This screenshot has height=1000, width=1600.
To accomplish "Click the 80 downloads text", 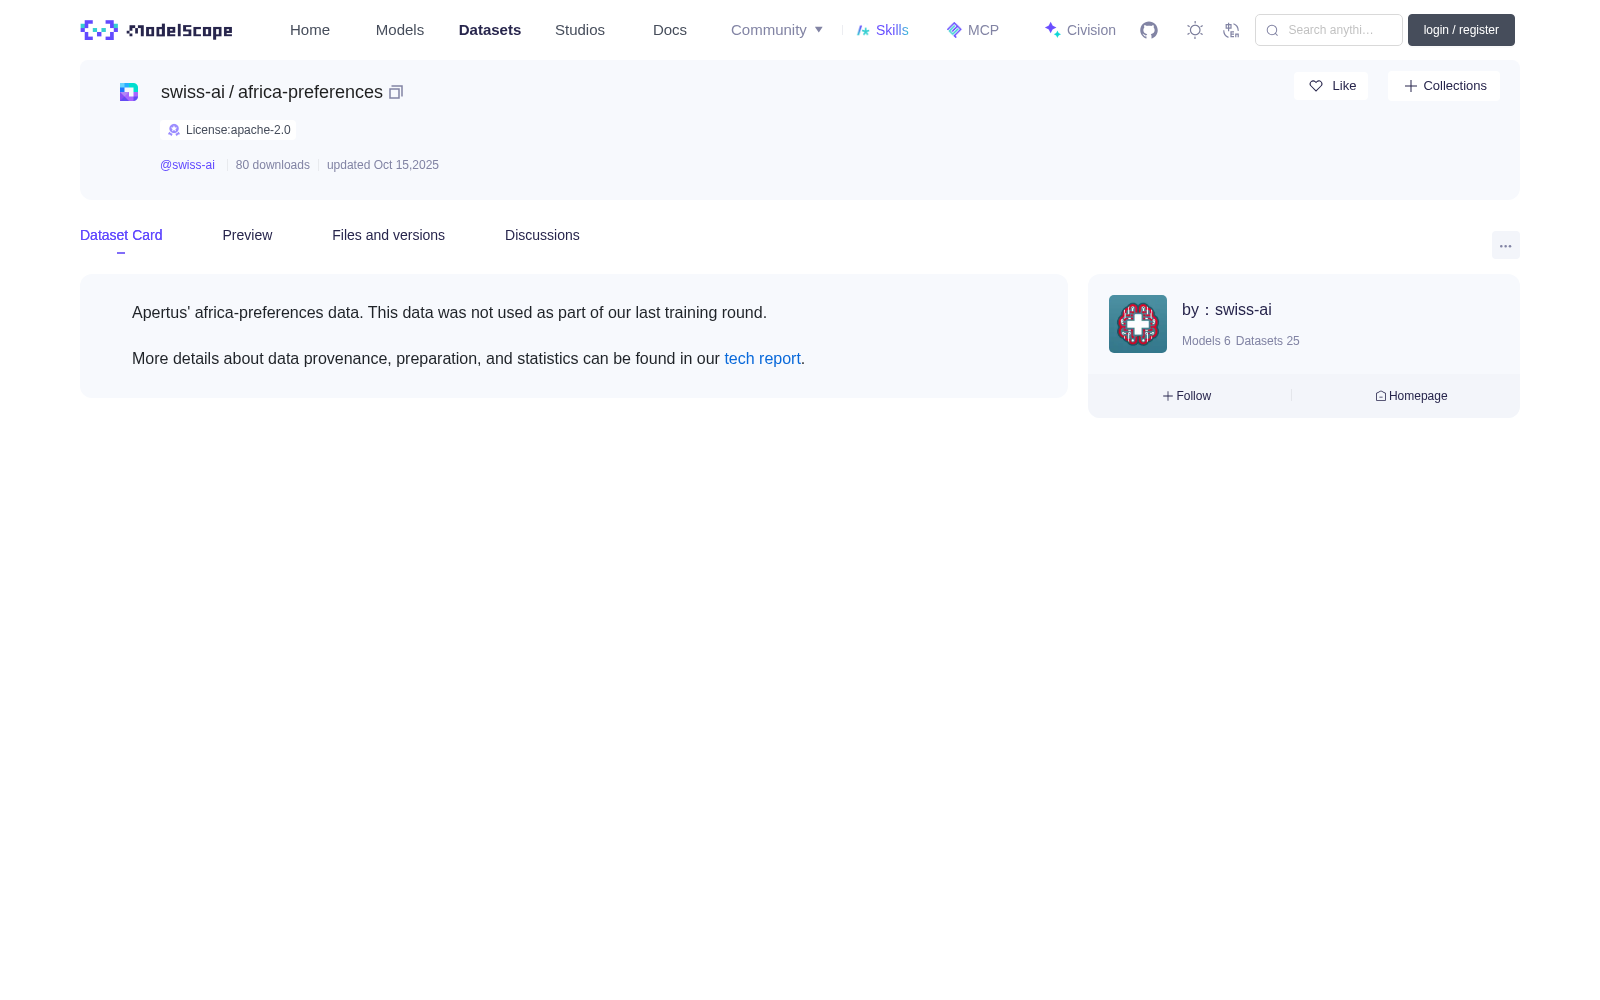I will click(273, 165).
